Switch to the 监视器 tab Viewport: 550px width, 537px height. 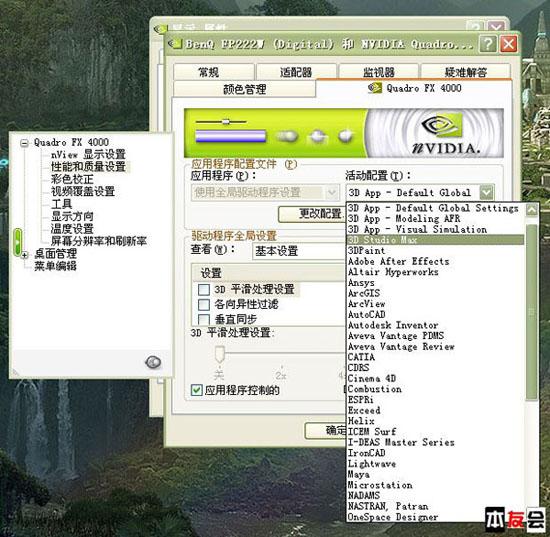(x=378, y=72)
